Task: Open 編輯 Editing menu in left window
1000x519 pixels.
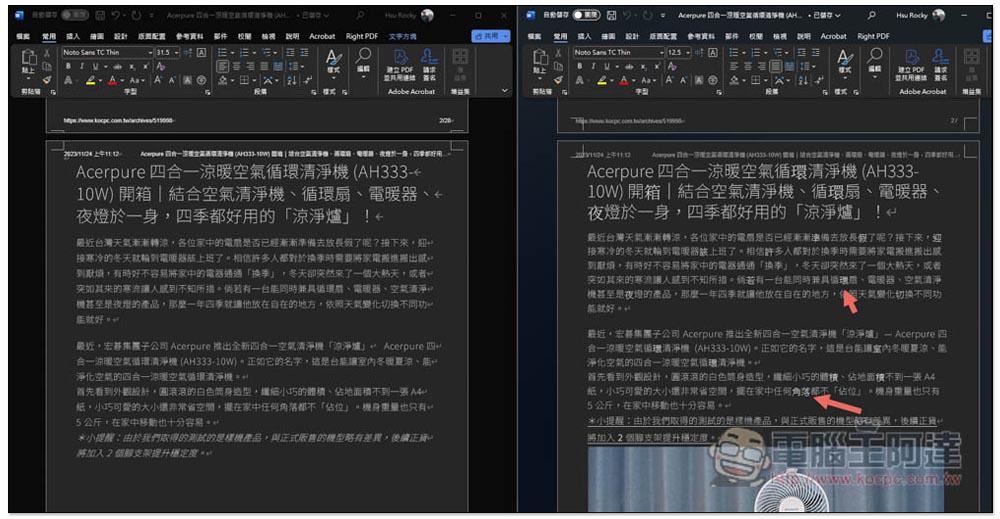Action: click(364, 62)
